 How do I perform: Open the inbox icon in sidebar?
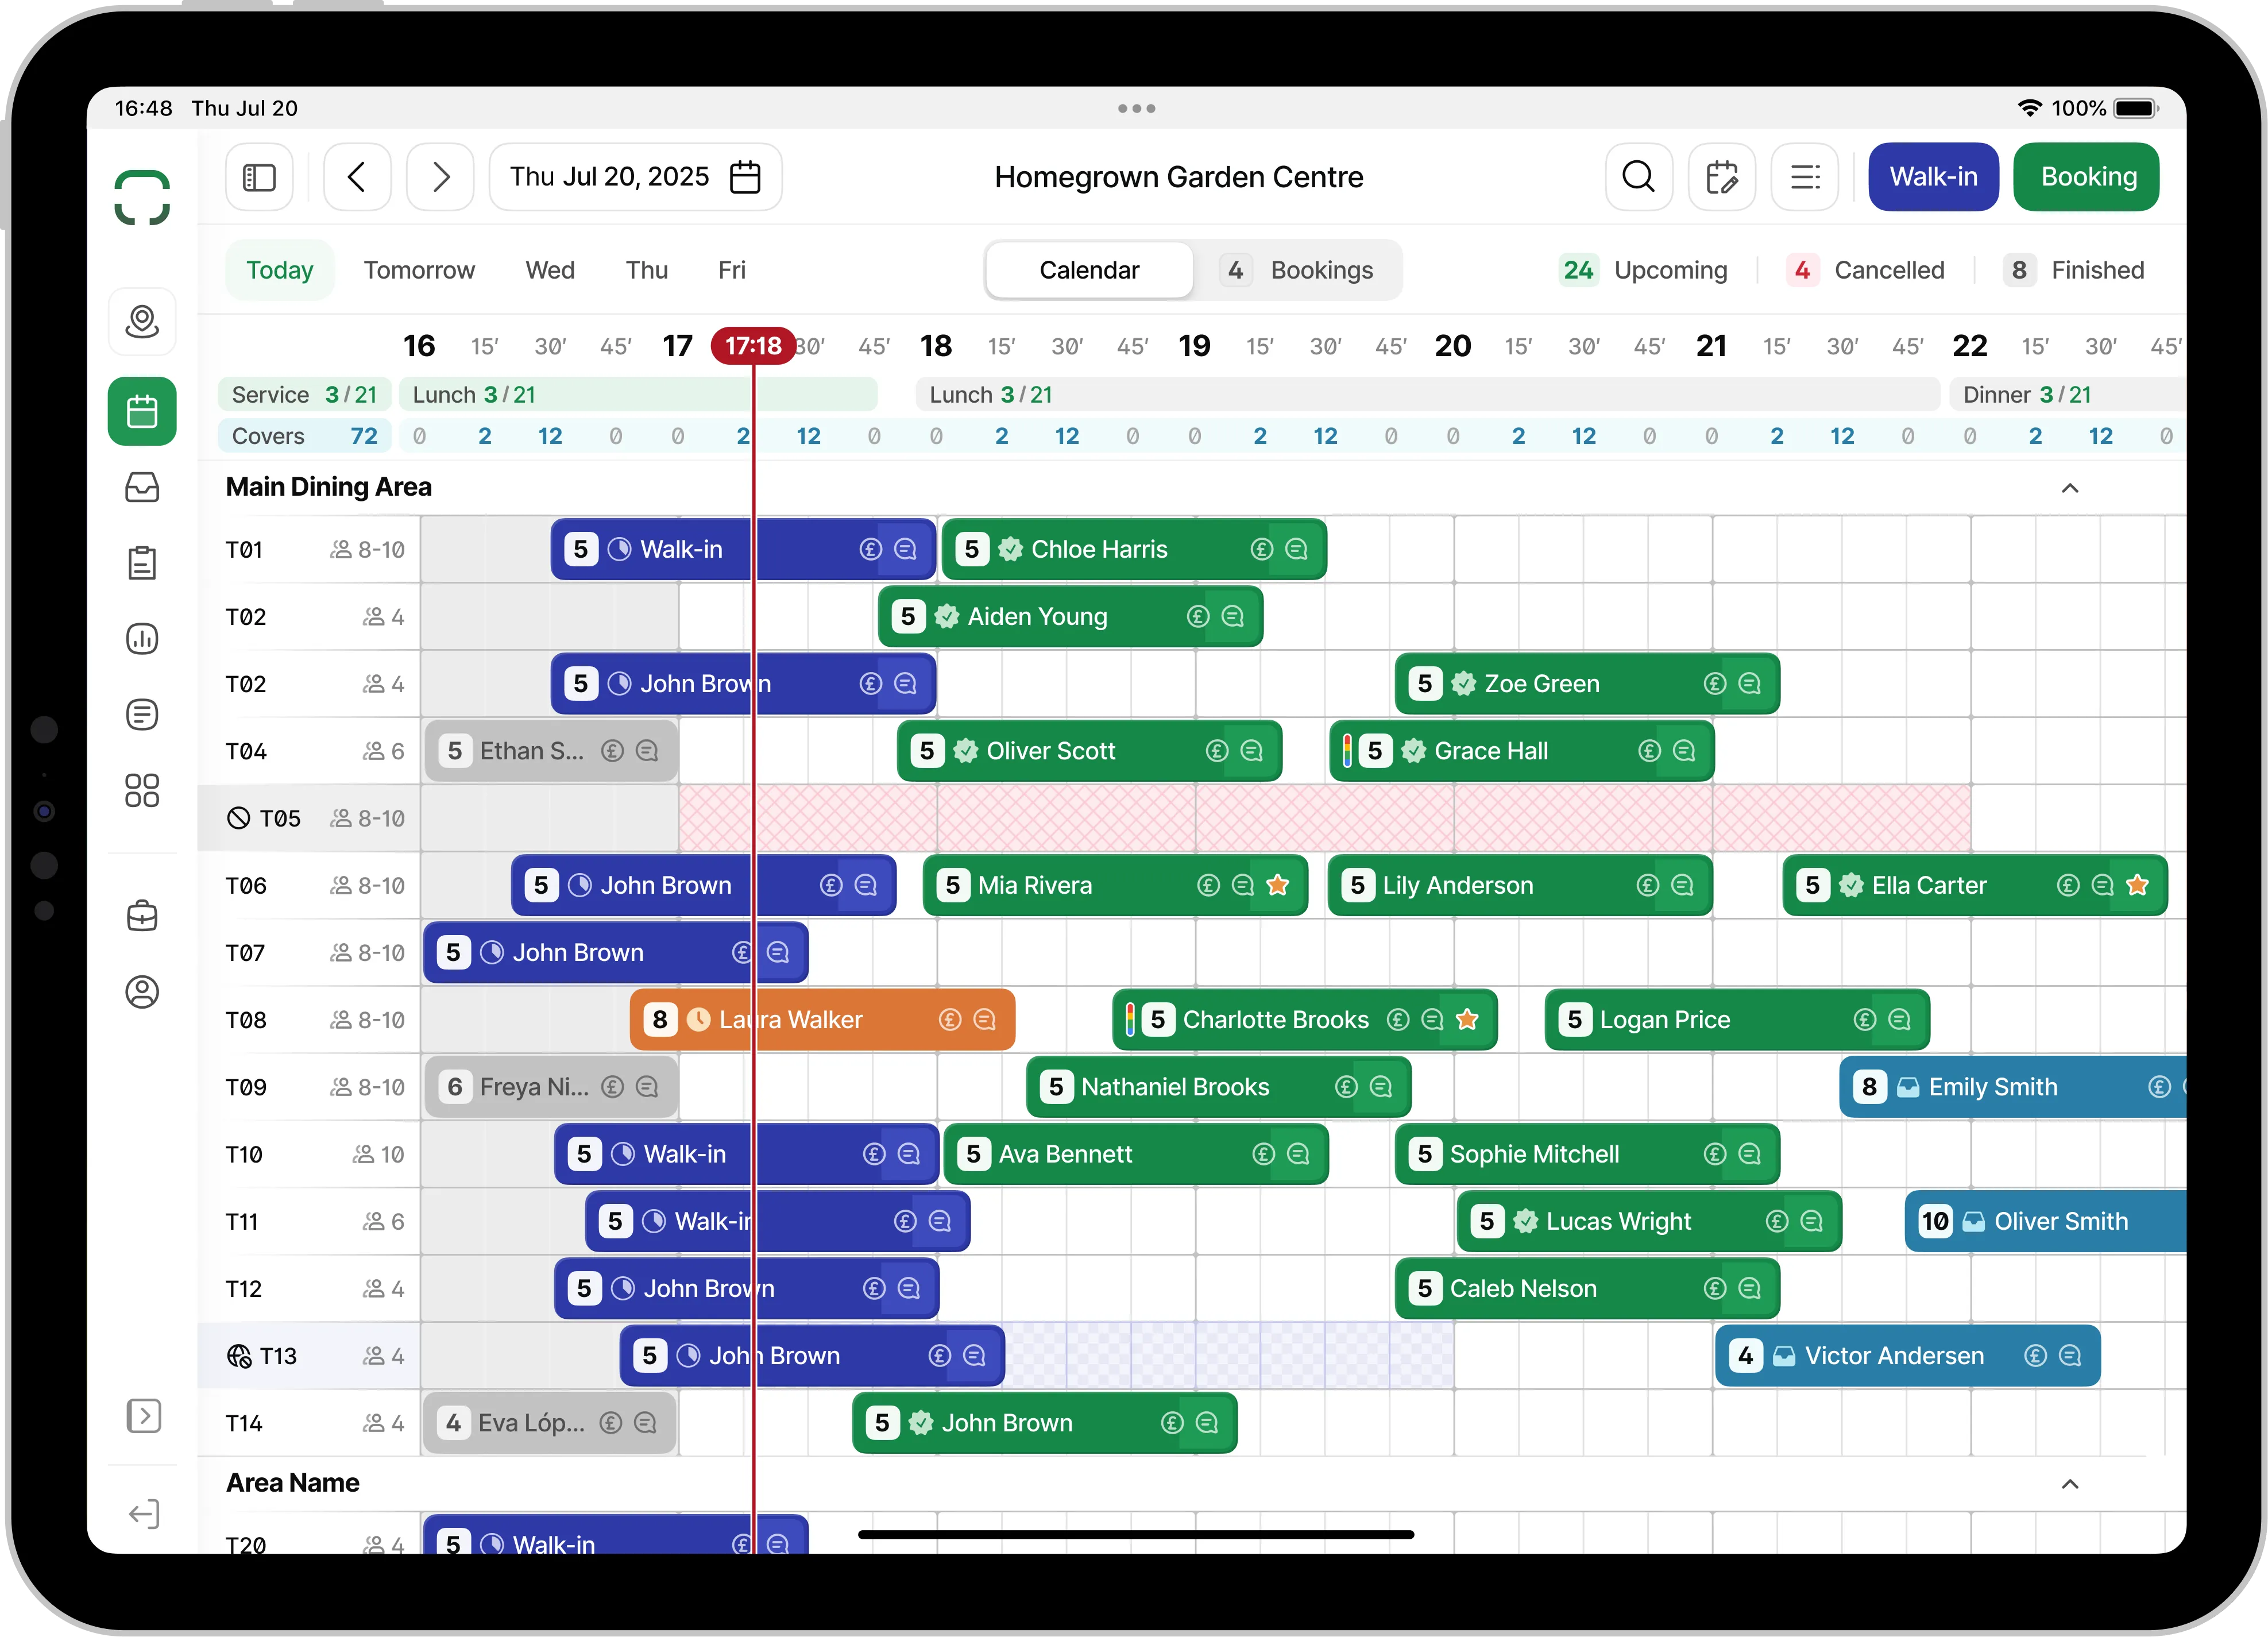click(142, 487)
